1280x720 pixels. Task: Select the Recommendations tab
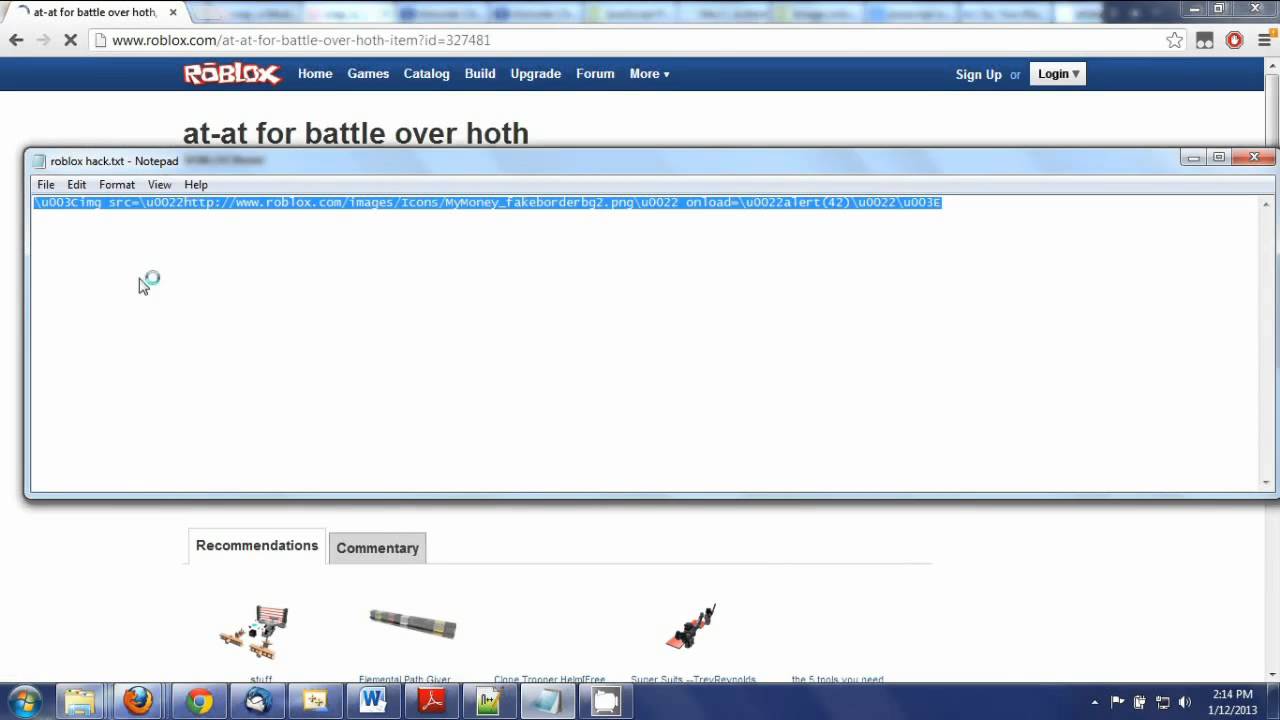pos(257,546)
